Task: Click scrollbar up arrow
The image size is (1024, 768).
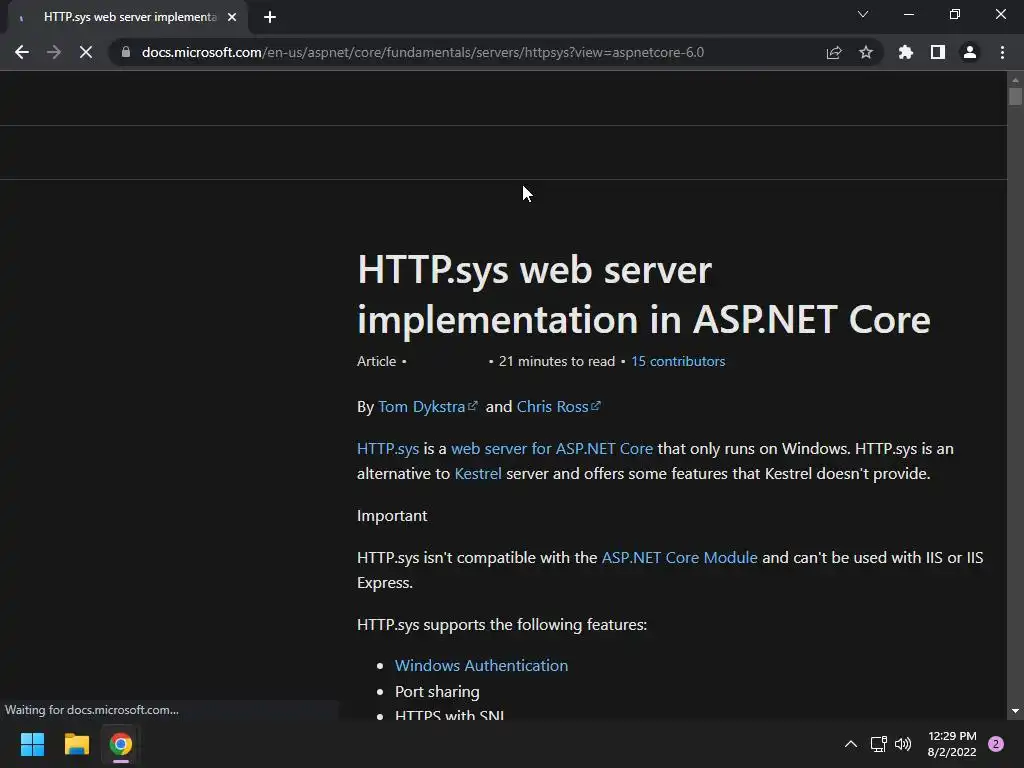Action: click(1015, 80)
